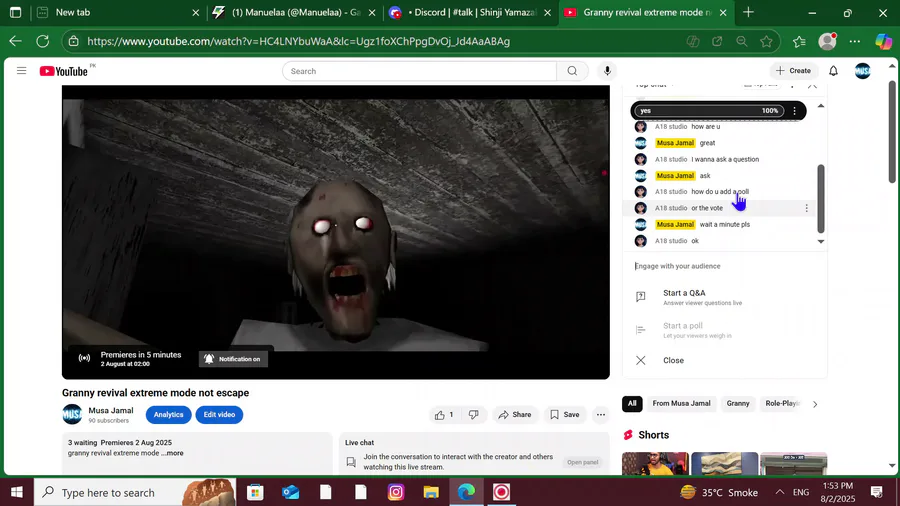Refresh the browser page
Image resolution: width=900 pixels, height=506 pixels.
coord(42,41)
